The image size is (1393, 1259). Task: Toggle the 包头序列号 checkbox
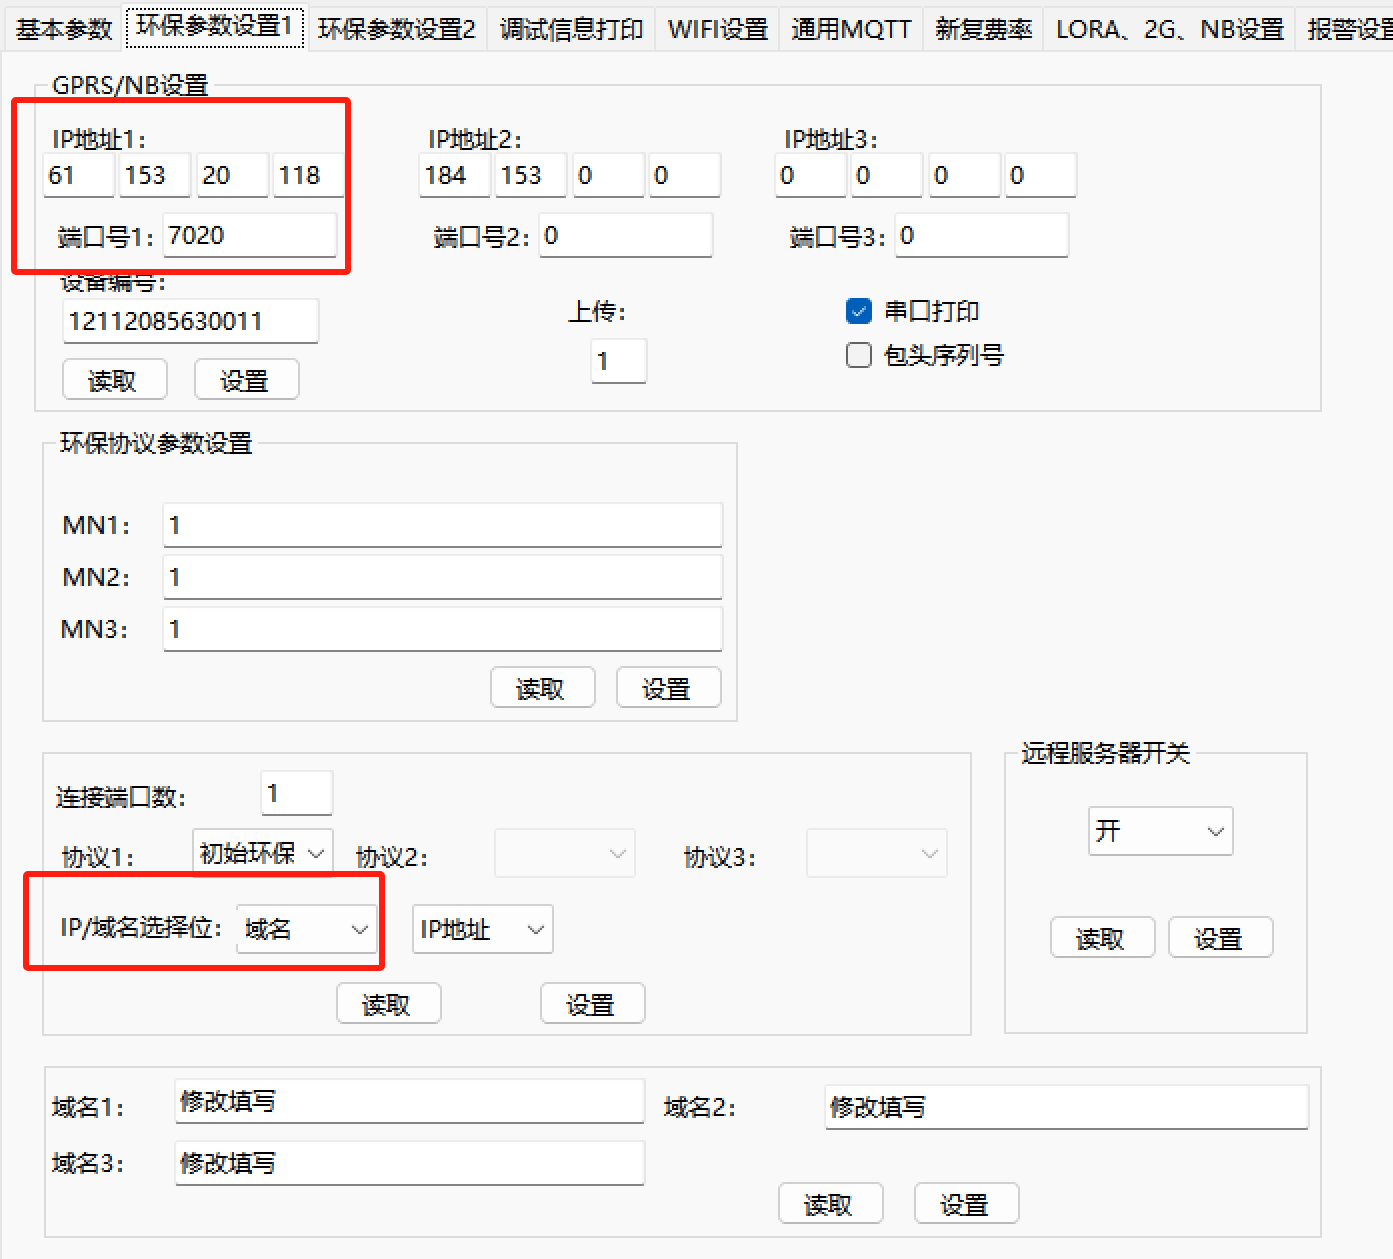coord(859,356)
